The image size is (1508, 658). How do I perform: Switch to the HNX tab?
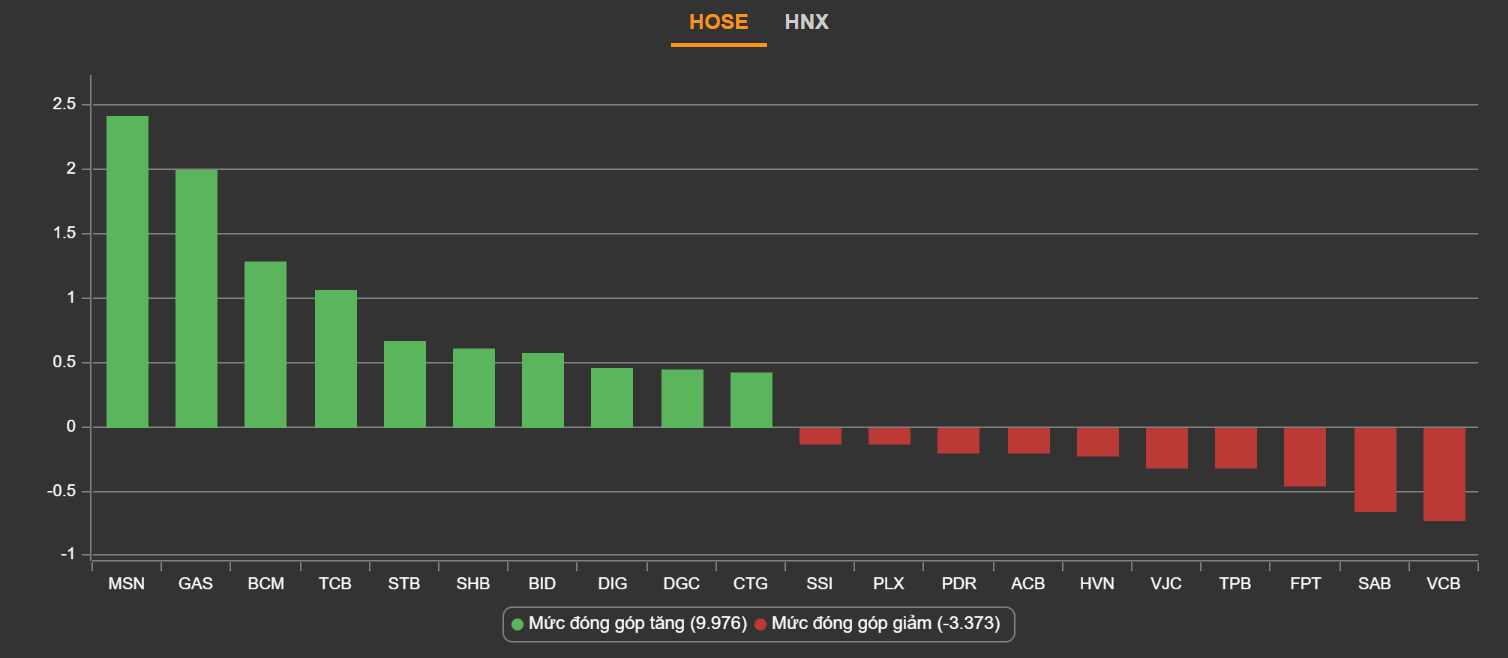click(806, 22)
